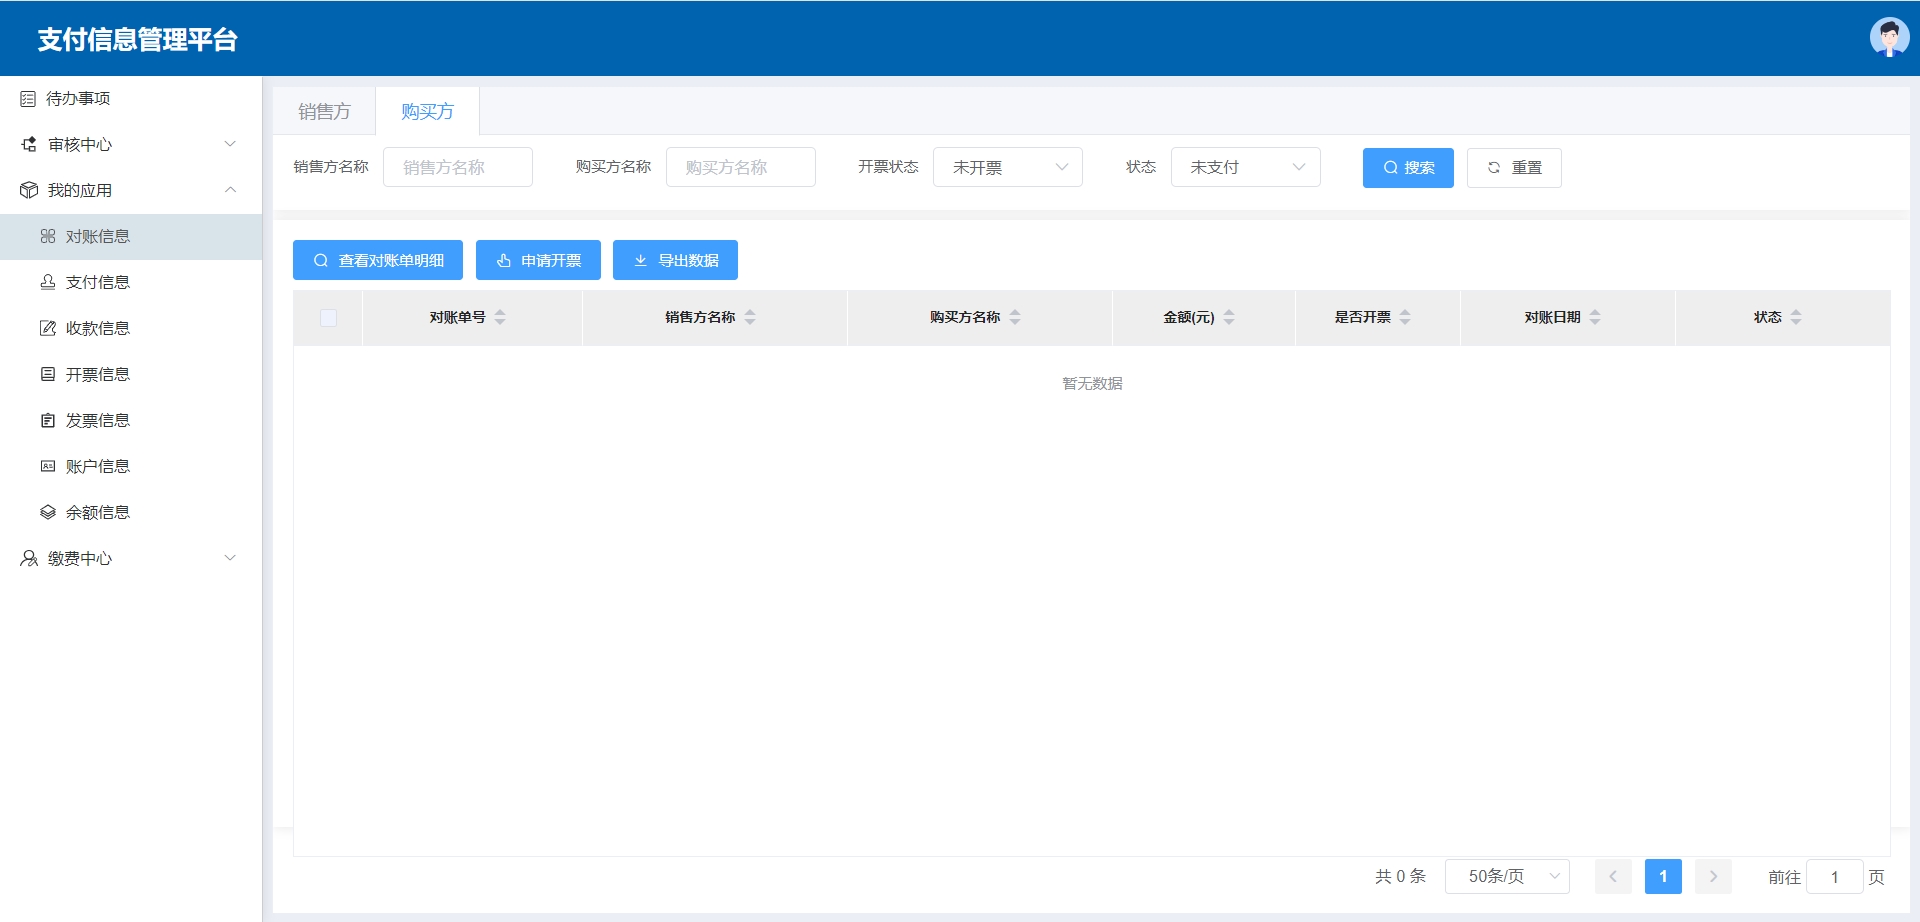Expand the 审核中心 menu

[x=130, y=145]
